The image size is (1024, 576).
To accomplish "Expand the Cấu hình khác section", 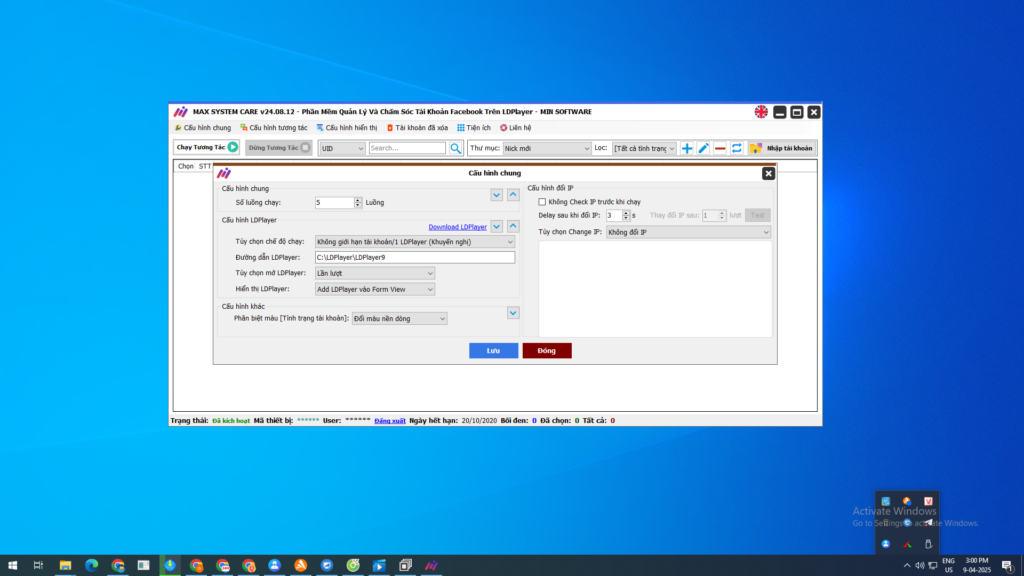I will [513, 313].
